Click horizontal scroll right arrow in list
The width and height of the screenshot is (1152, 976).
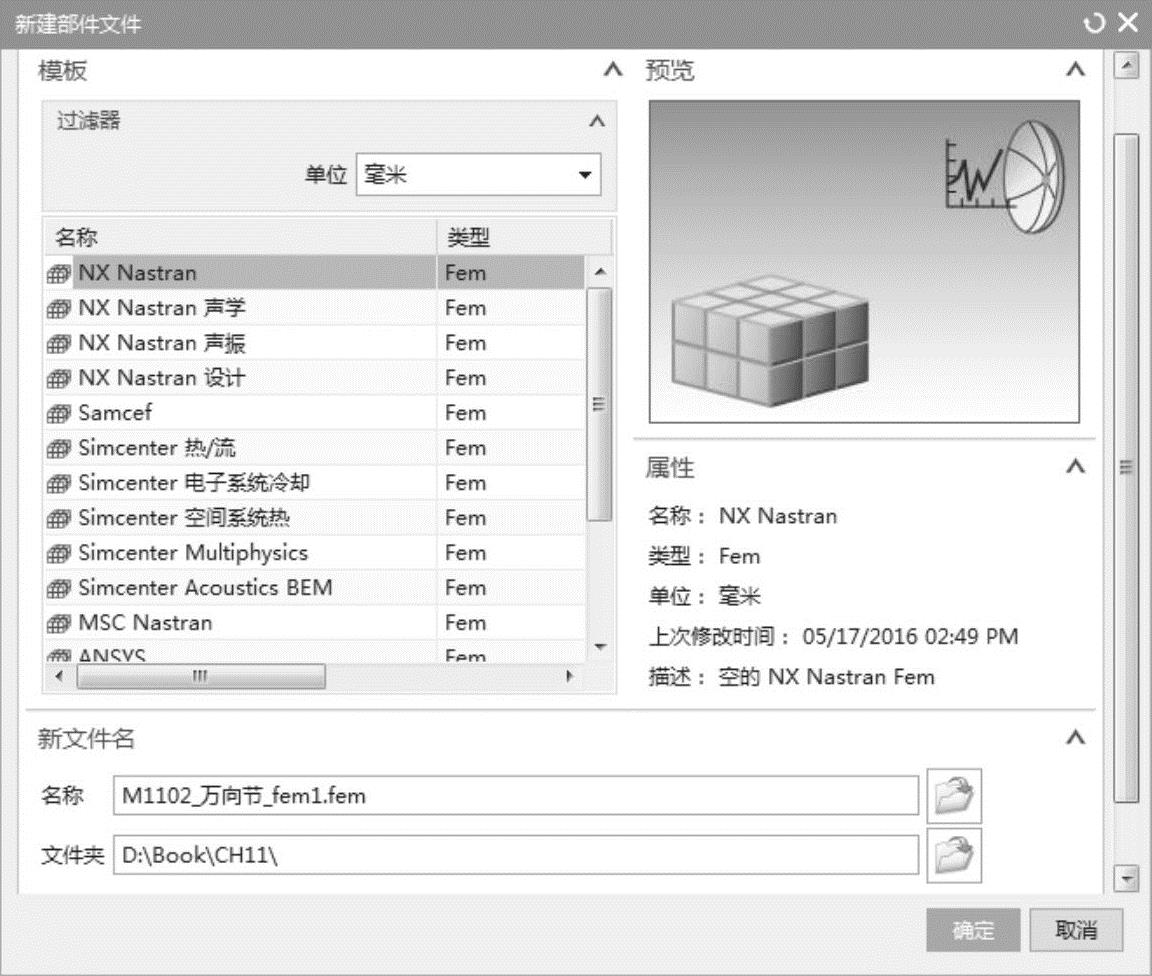[569, 676]
